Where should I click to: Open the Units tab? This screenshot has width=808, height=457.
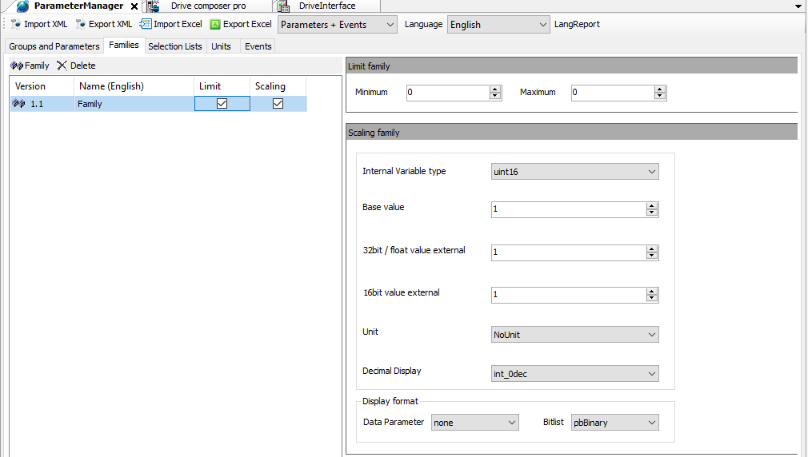[x=221, y=46]
